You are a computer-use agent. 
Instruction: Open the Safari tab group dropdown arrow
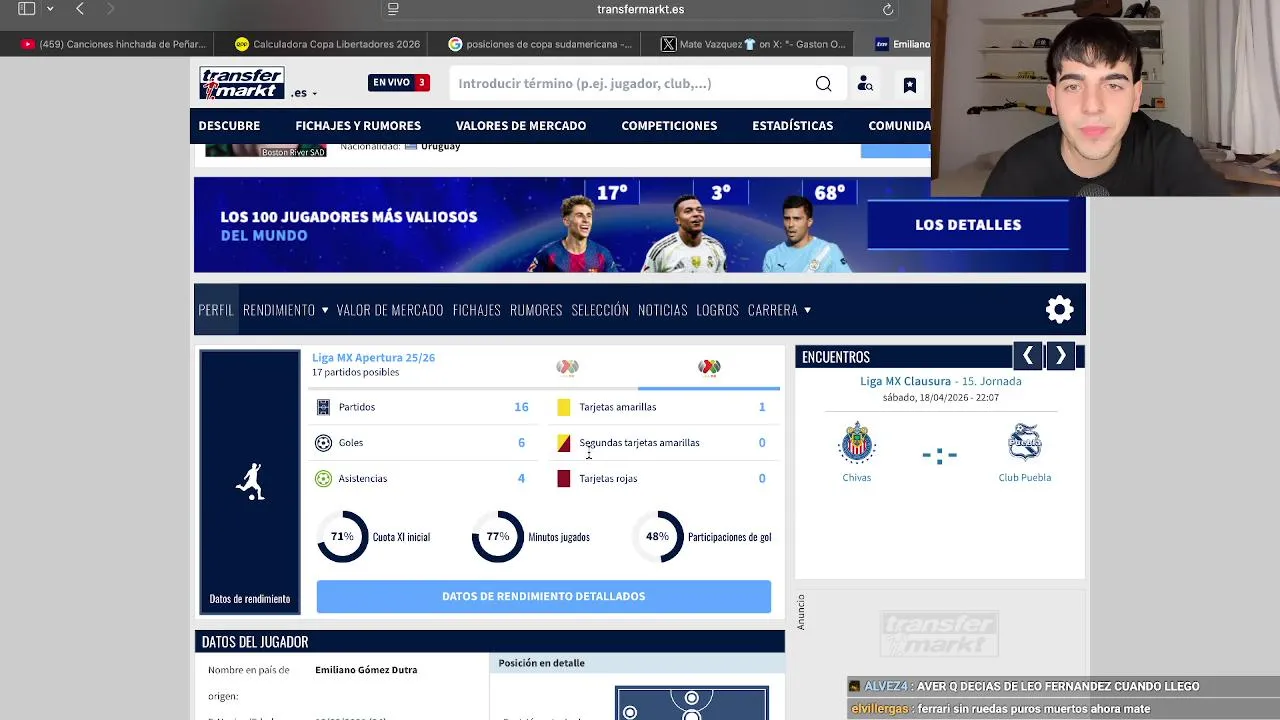tap(50, 9)
